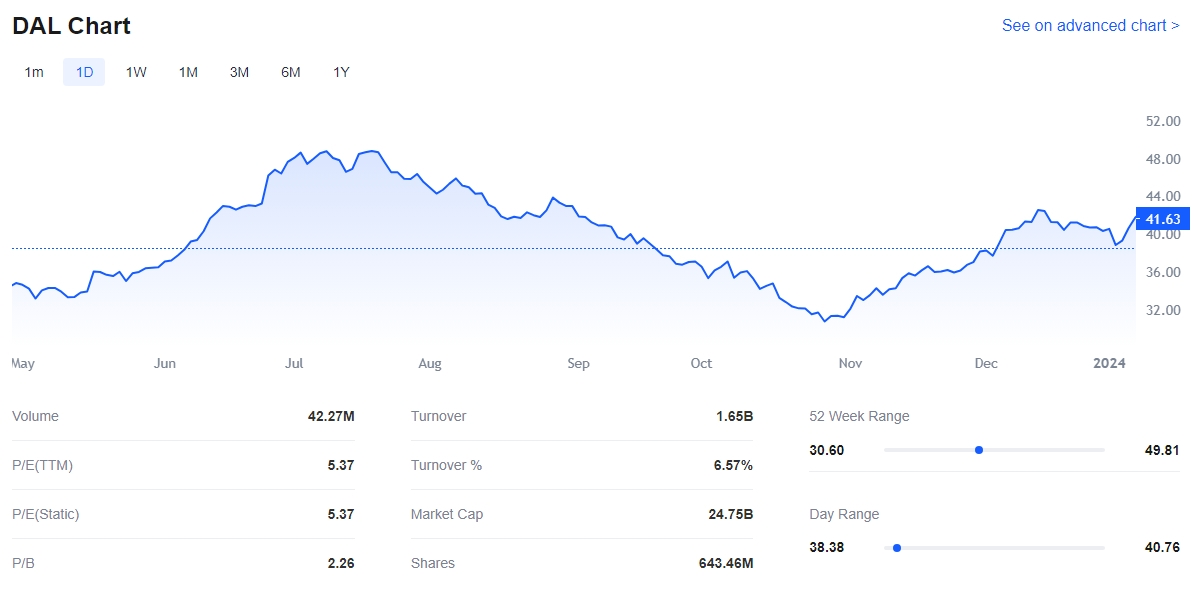The image size is (1192, 609).
Task: Open the 'See on advanced chart' link
Action: coord(1090,25)
